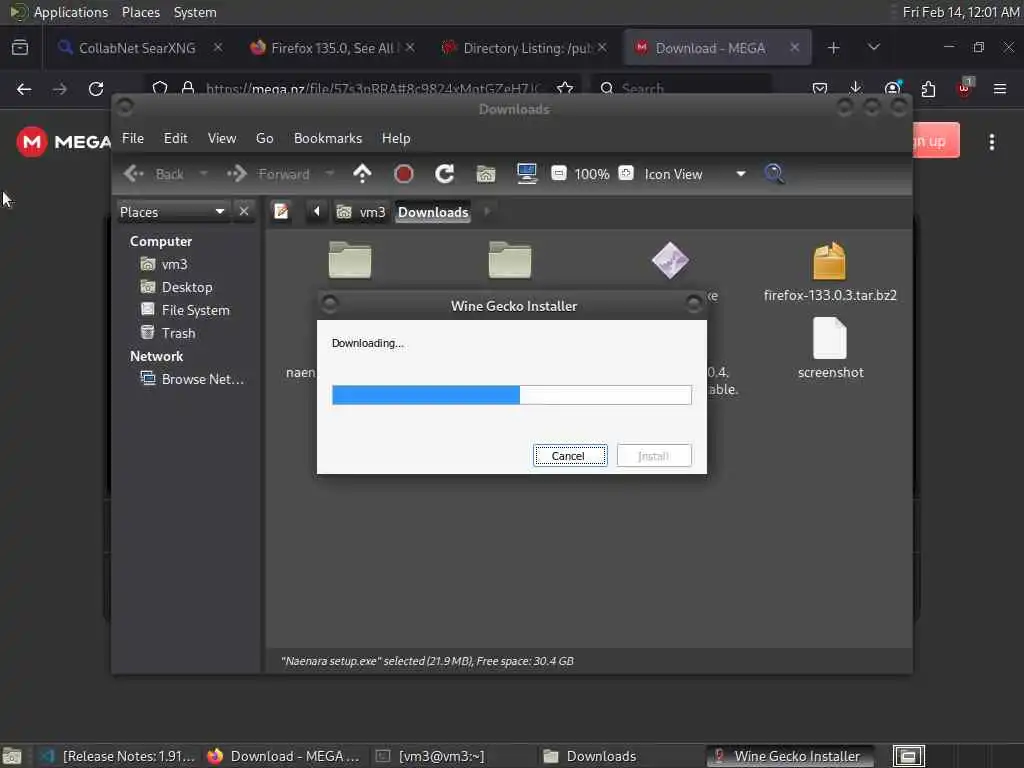Screen dimensions: 1024x768
Task: Open Firefox extensions puzzle icon
Action: pos(928,89)
